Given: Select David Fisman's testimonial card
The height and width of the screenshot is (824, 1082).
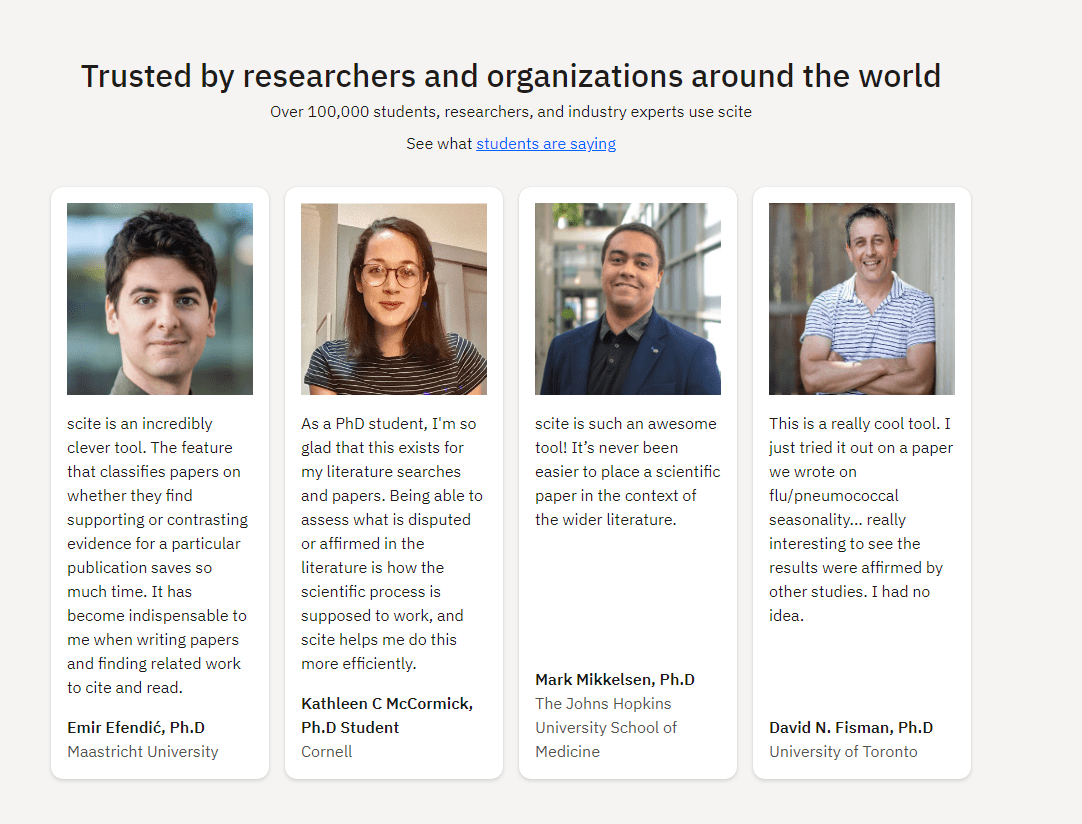Looking at the screenshot, I should [861, 480].
